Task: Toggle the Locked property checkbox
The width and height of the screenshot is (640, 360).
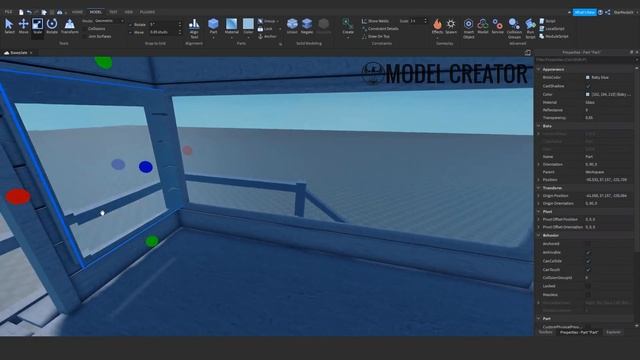Action: tap(588, 286)
